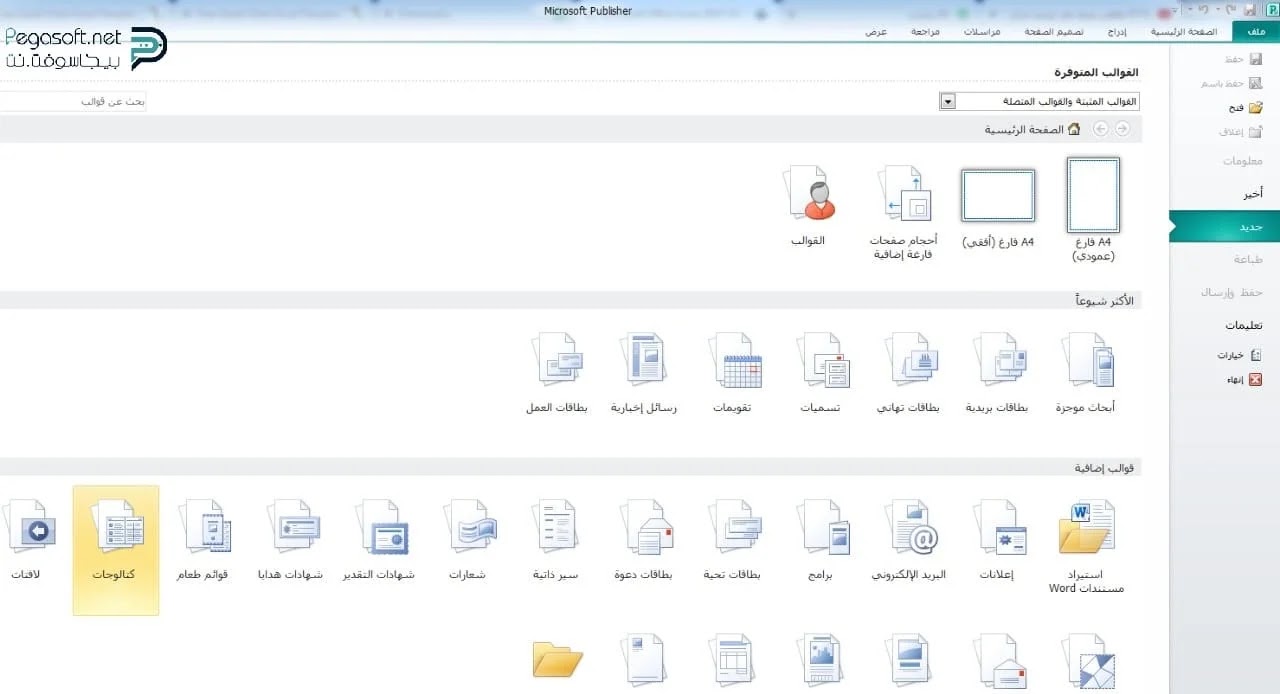Select the A4 فارغ (عمودي) blank portrait template
Viewport: 1280px width, 694px height.
point(1092,210)
